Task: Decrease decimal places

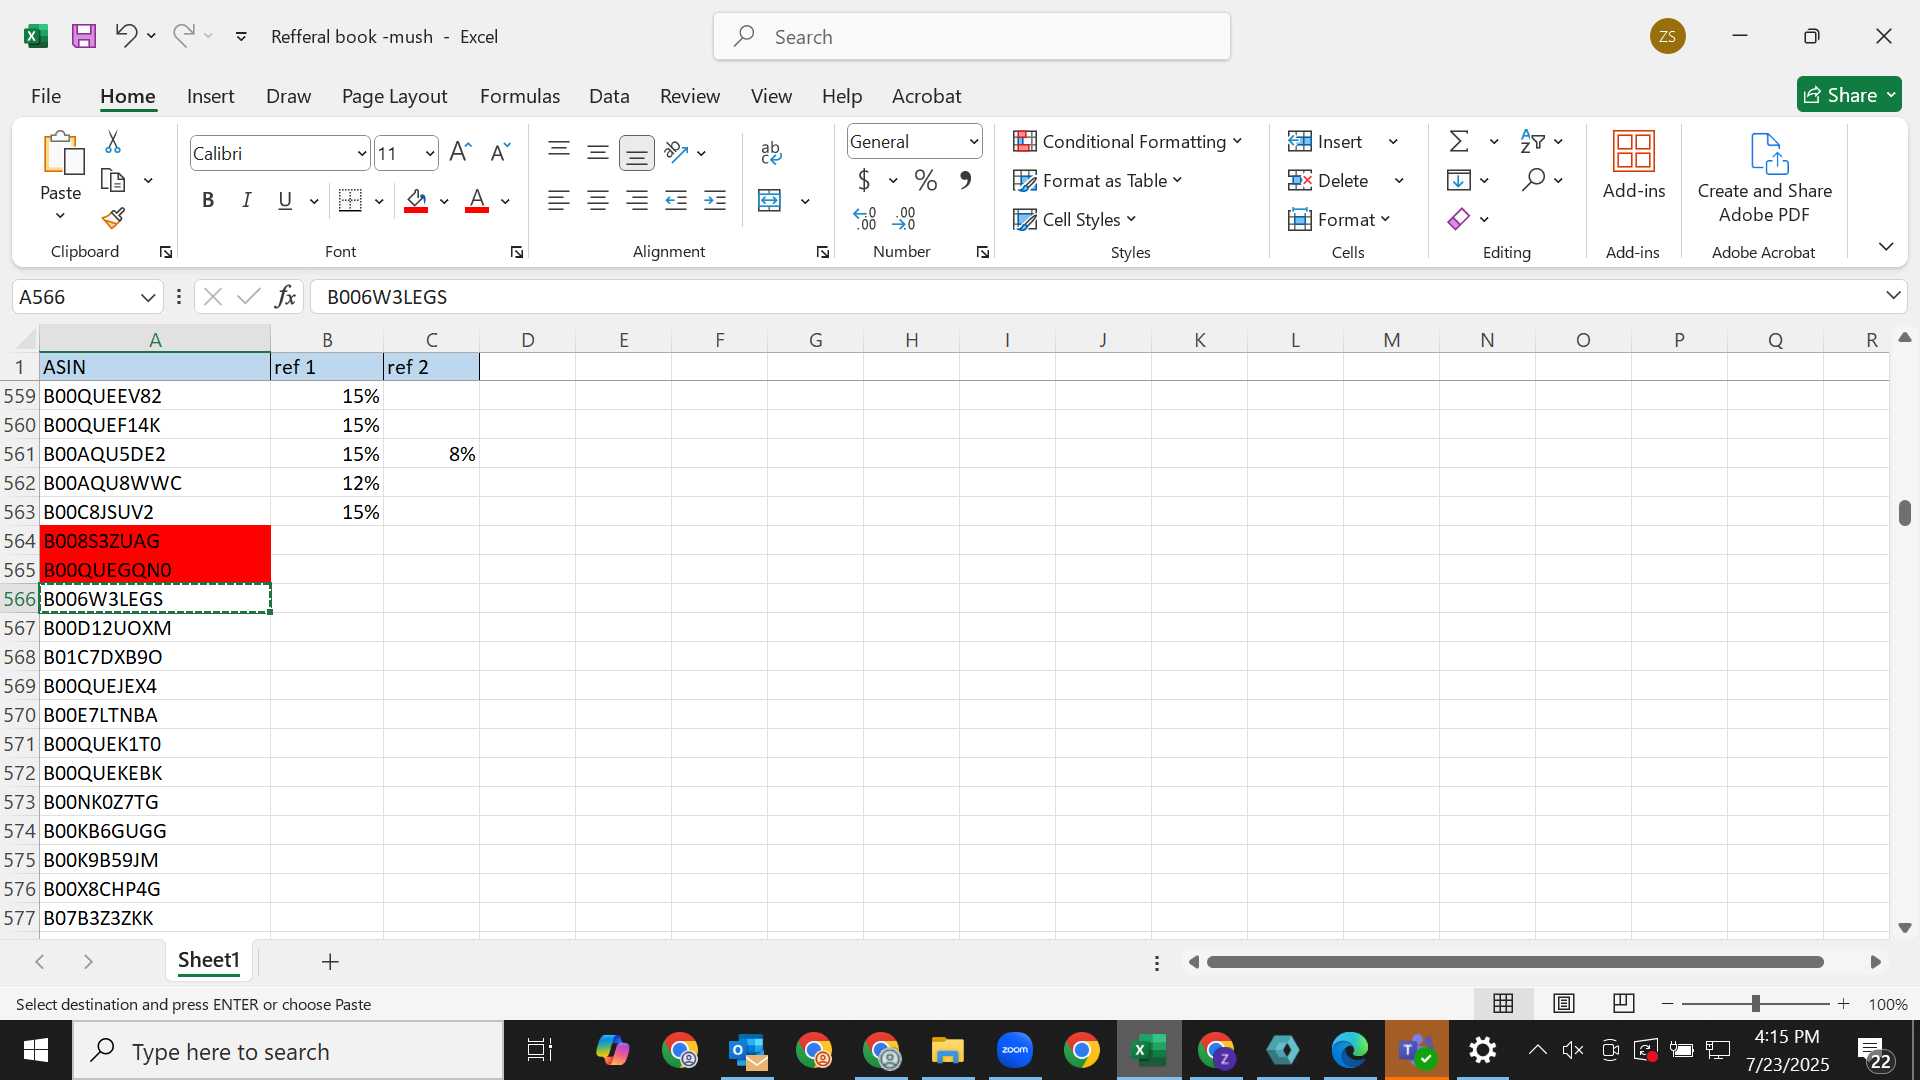Action: (x=904, y=219)
